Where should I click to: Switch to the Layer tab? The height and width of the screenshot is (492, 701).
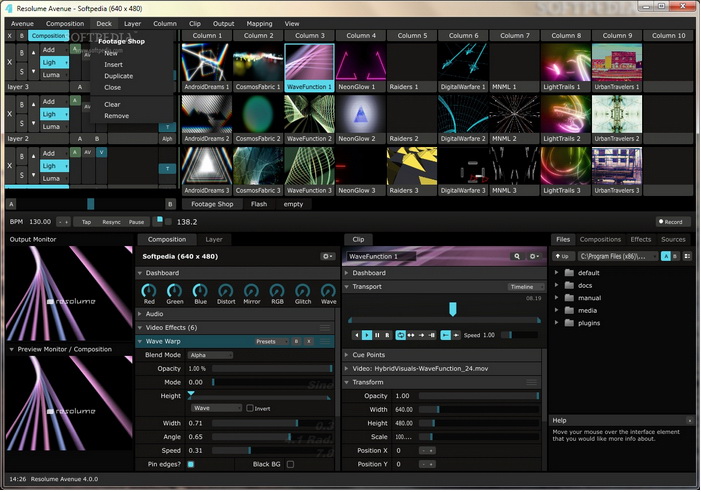click(214, 240)
